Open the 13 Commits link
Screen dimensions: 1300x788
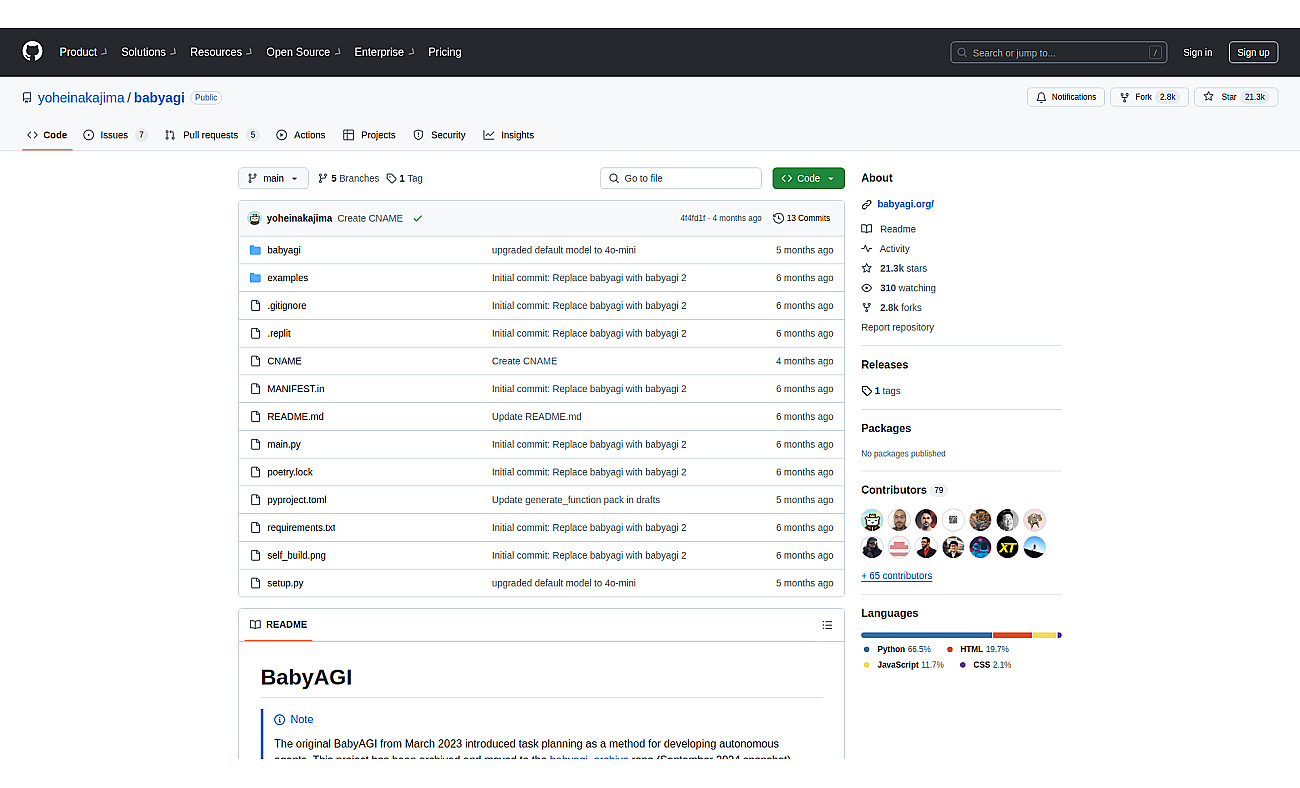[x=802, y=218]
